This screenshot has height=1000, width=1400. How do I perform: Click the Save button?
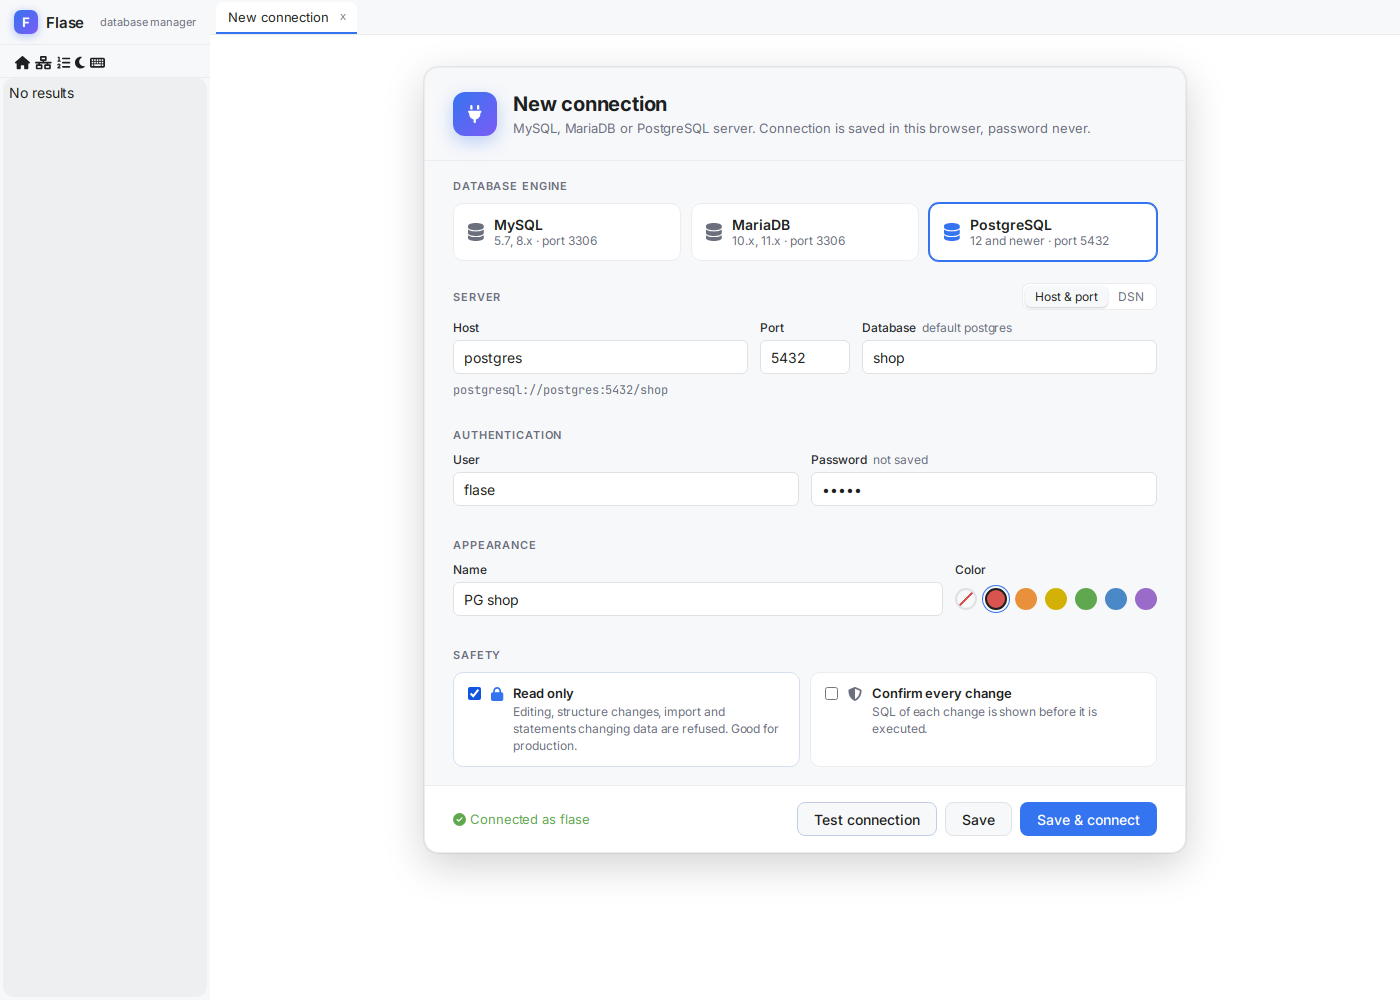pyautogui.click(x=978, y=819)
